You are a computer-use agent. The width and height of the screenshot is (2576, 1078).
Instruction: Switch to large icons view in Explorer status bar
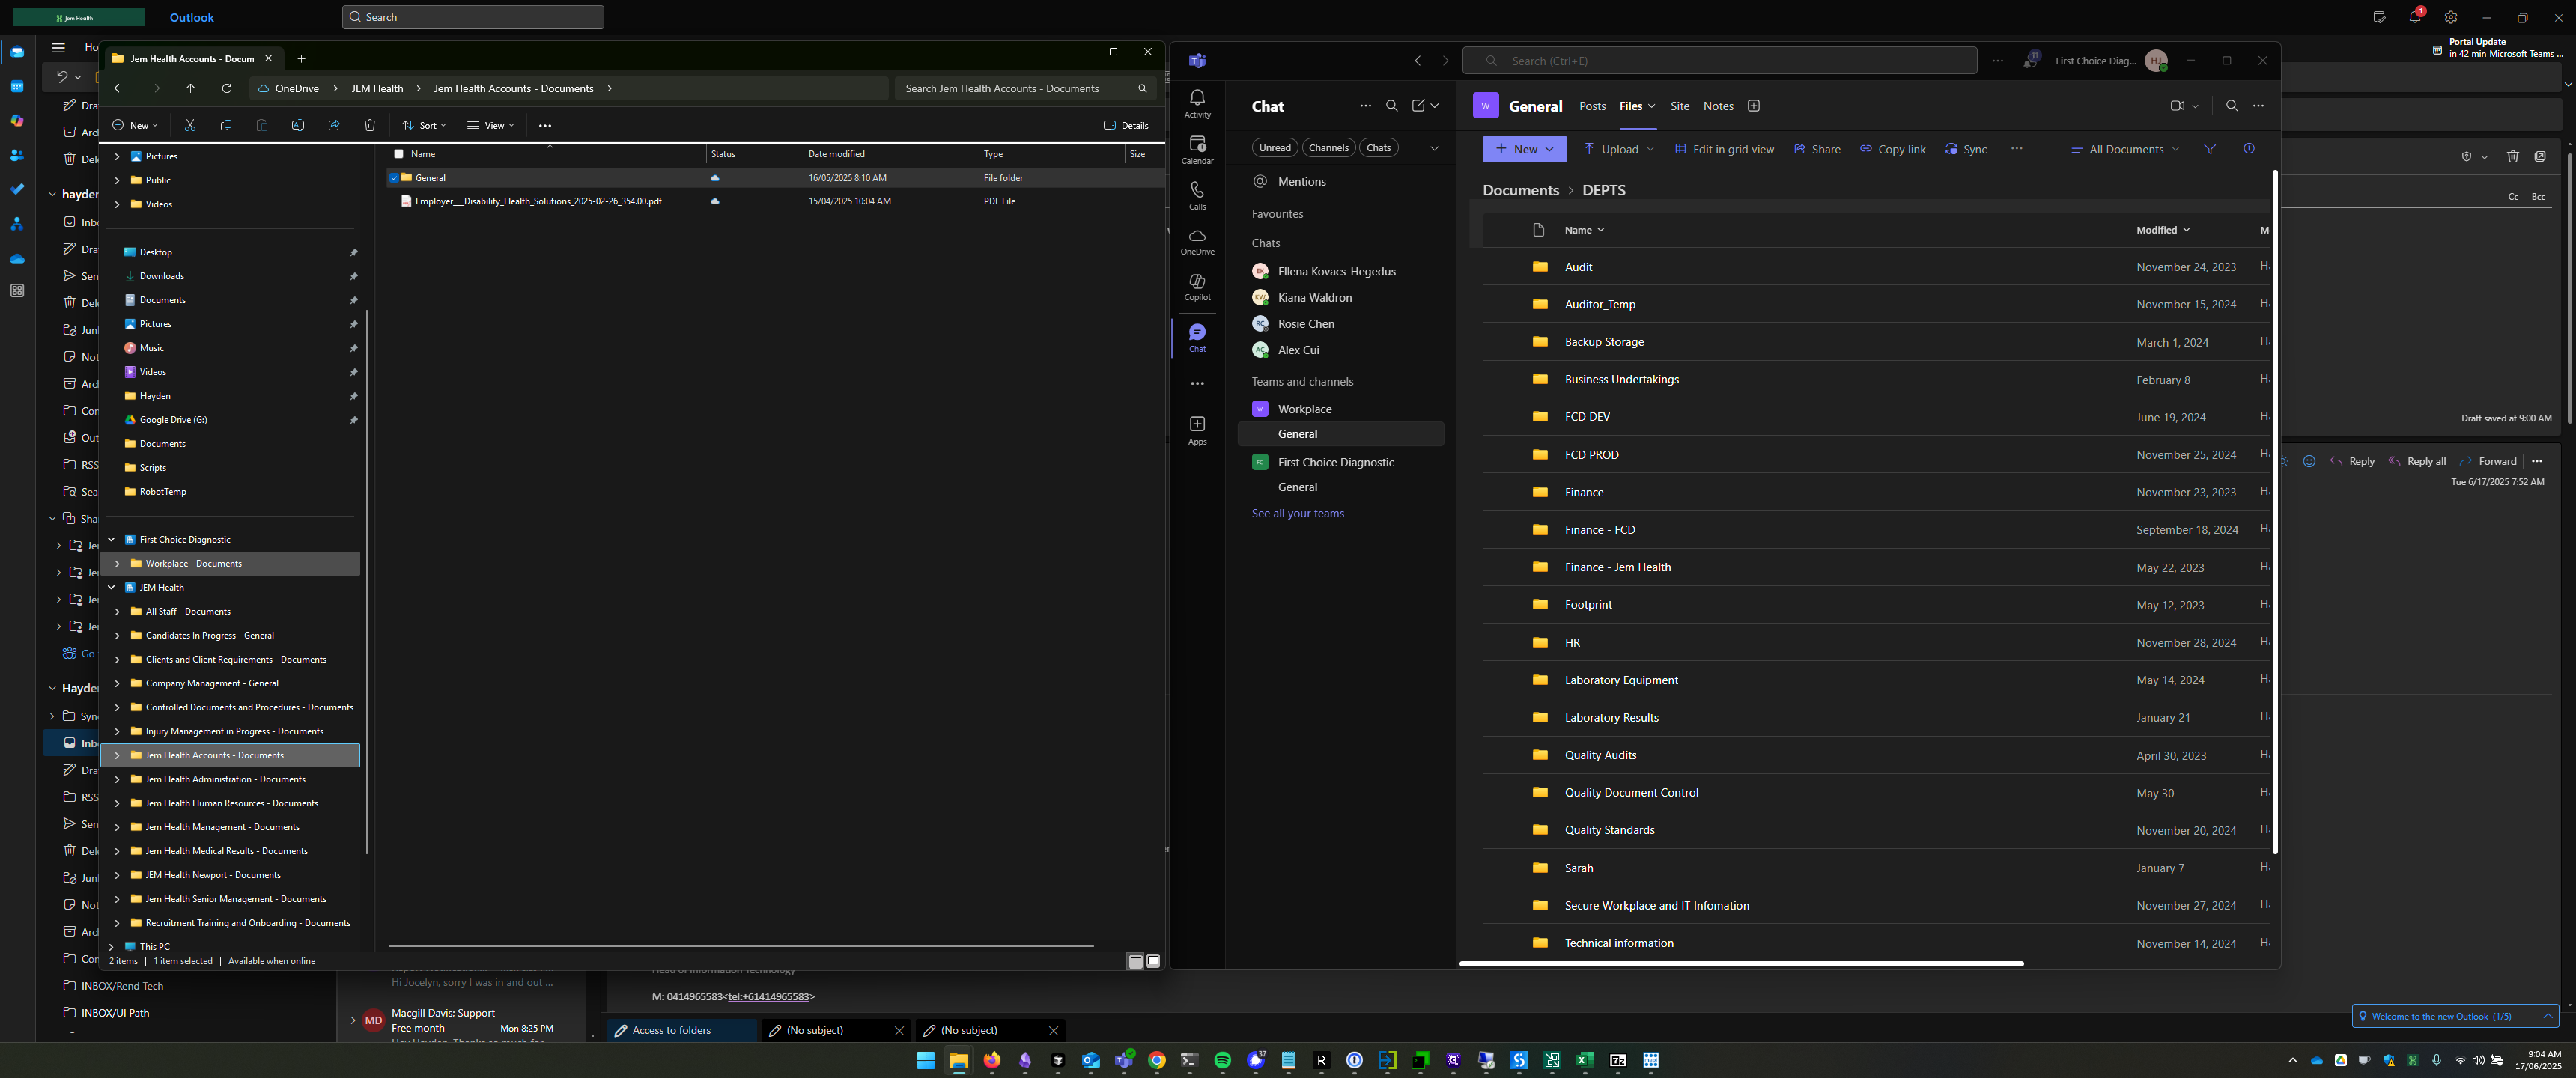(x=1153, y=961)
